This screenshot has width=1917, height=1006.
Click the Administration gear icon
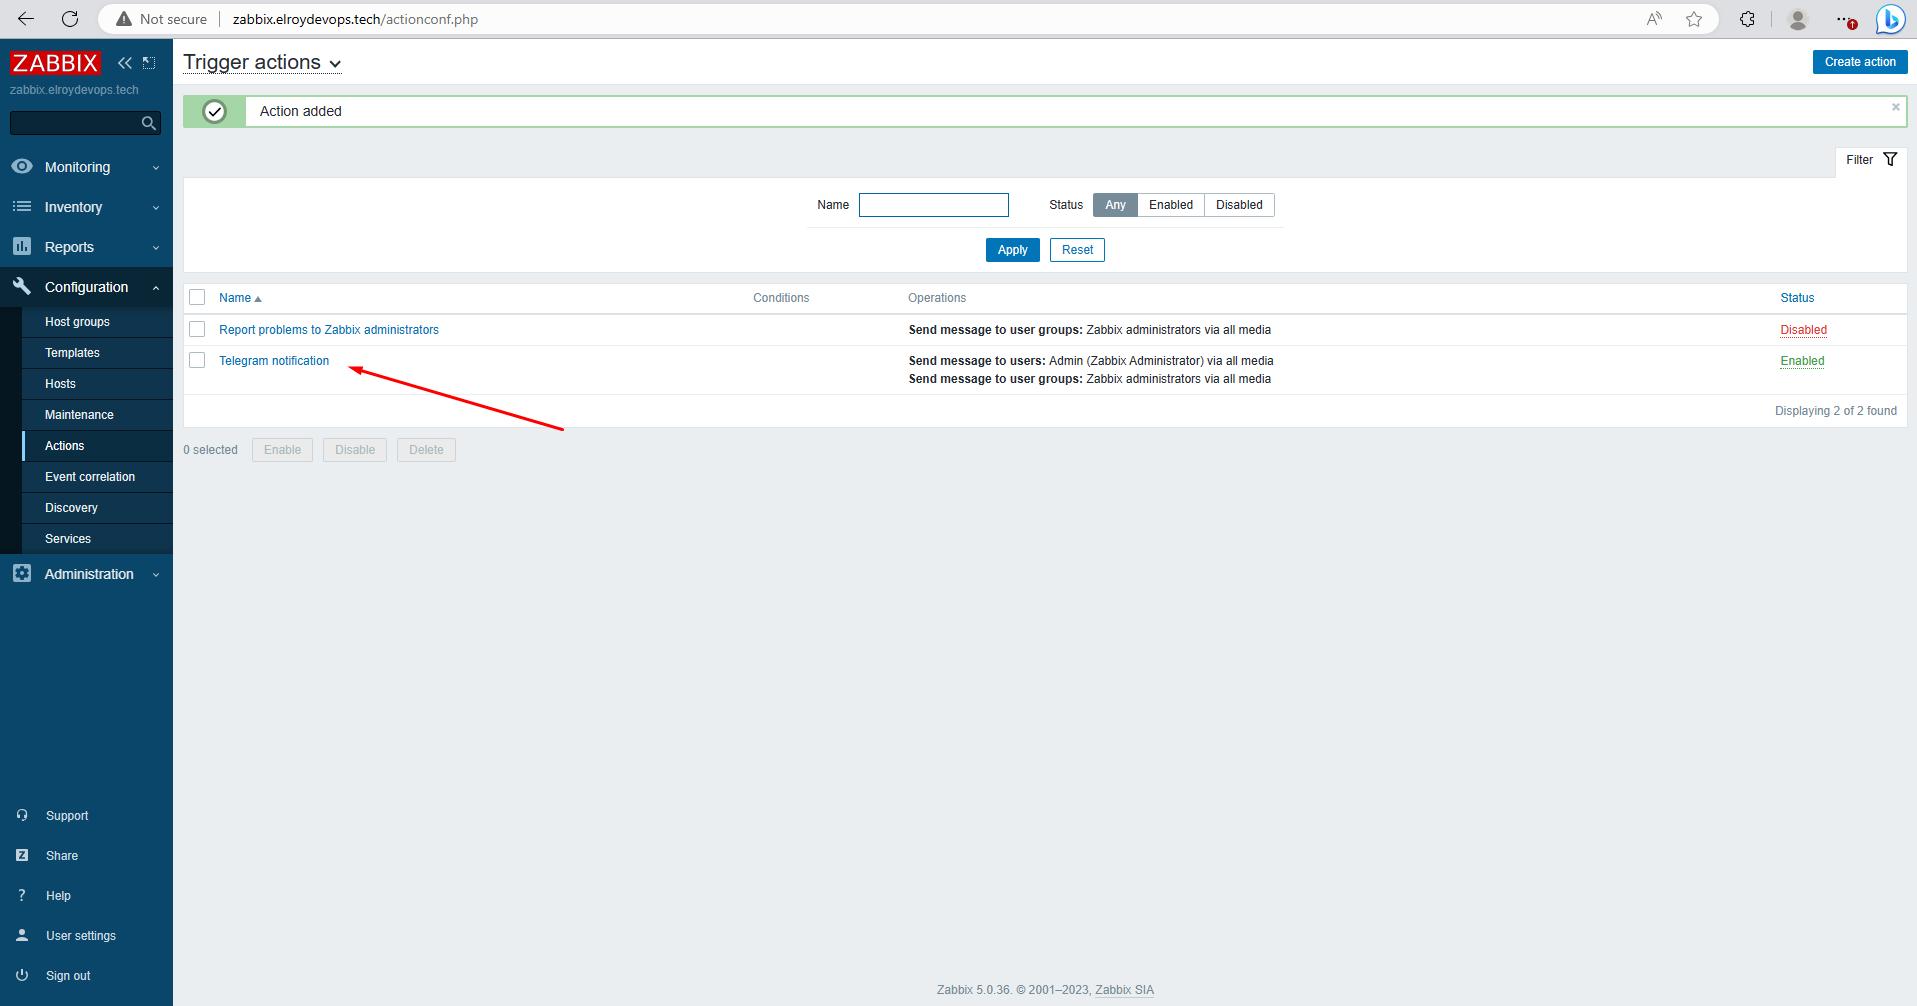[22, 573]
